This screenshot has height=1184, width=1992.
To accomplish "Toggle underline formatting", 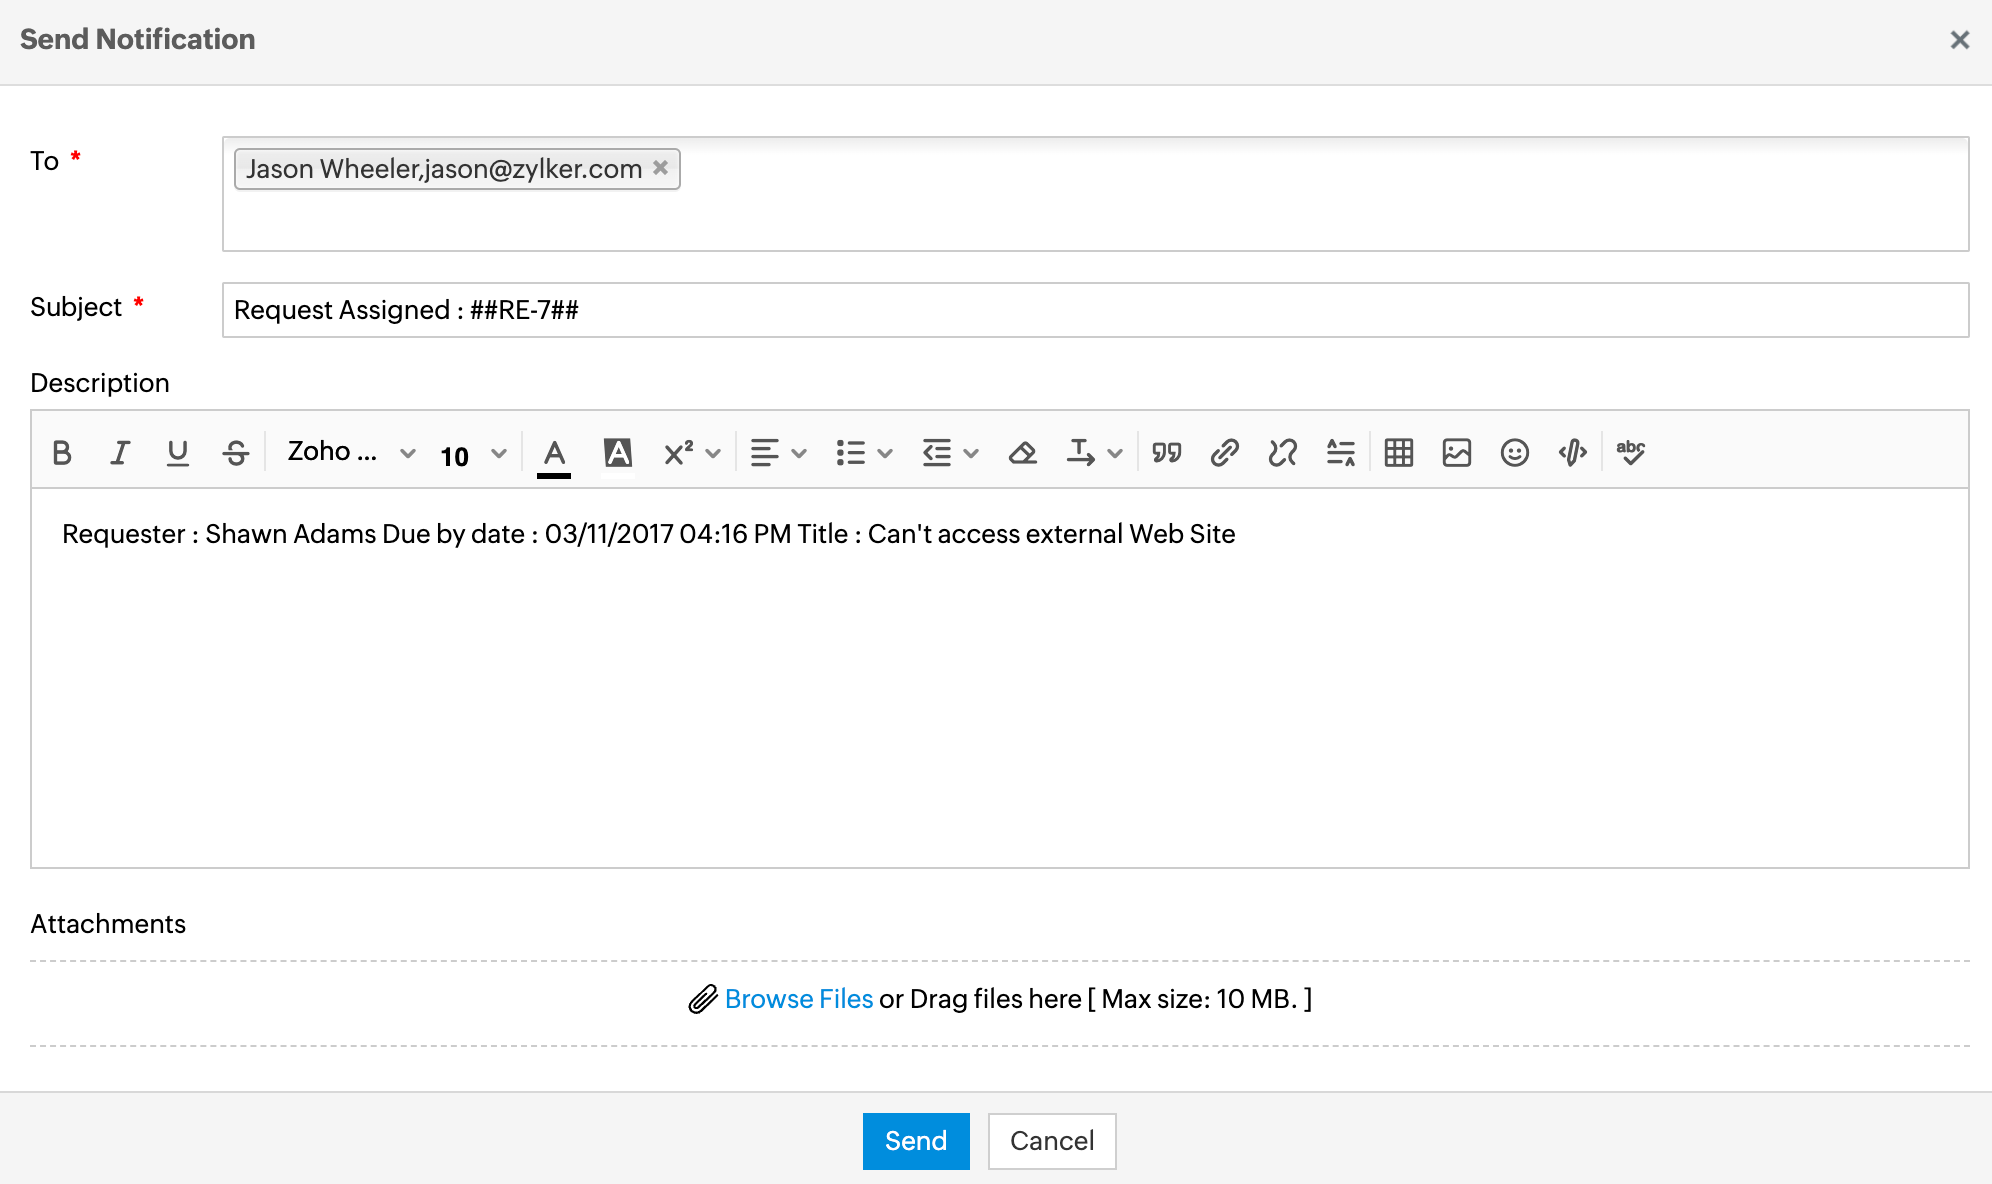I will 178,453.
